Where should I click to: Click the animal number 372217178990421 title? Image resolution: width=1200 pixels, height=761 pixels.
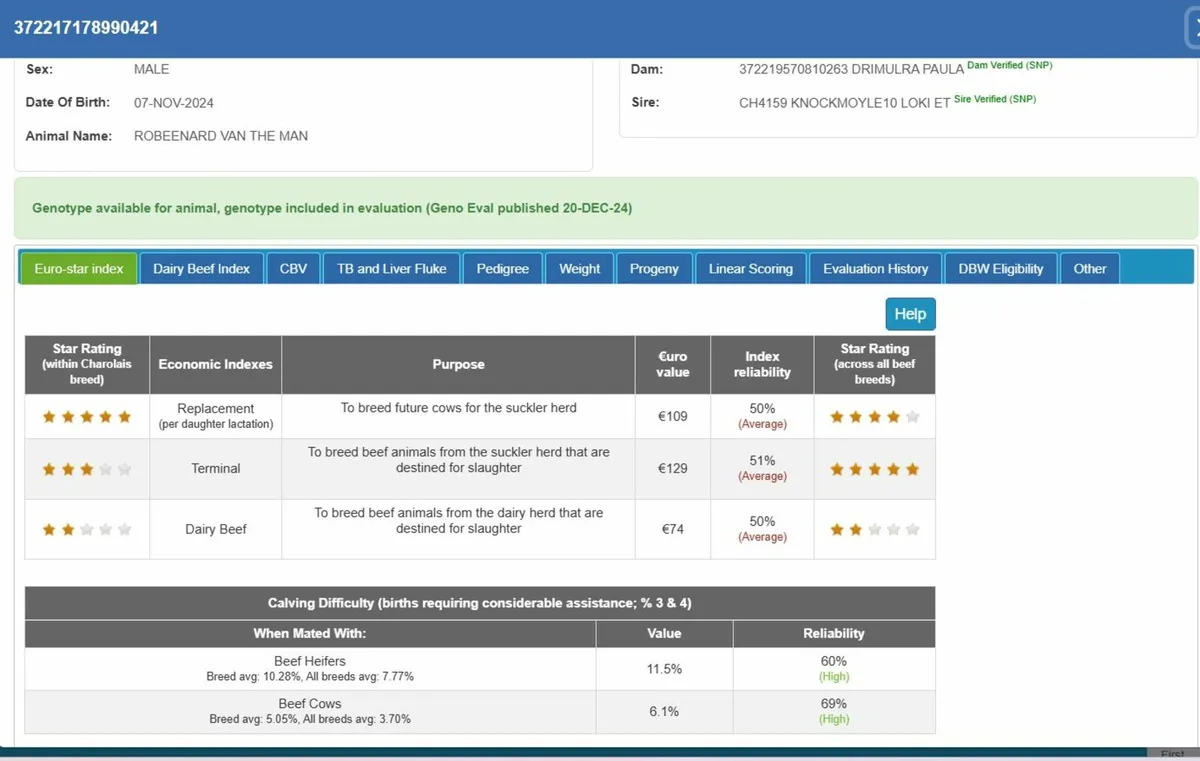click(86, 27)
